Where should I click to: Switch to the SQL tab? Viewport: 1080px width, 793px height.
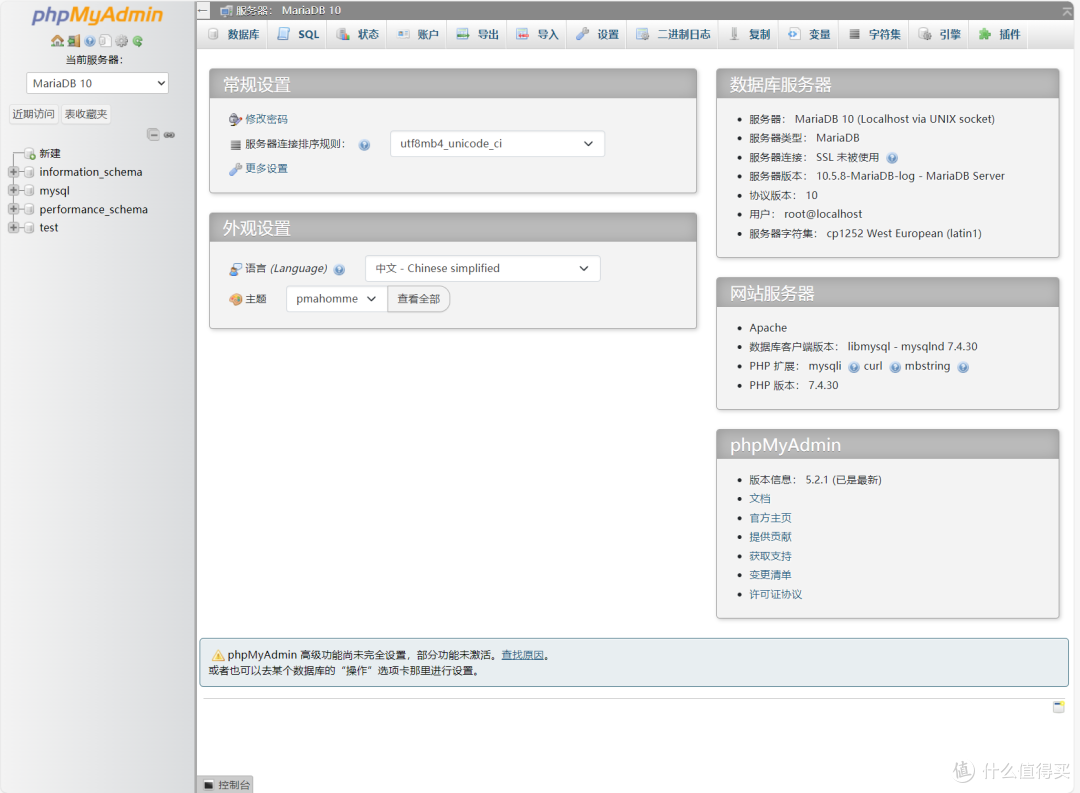tap(298, 34)
